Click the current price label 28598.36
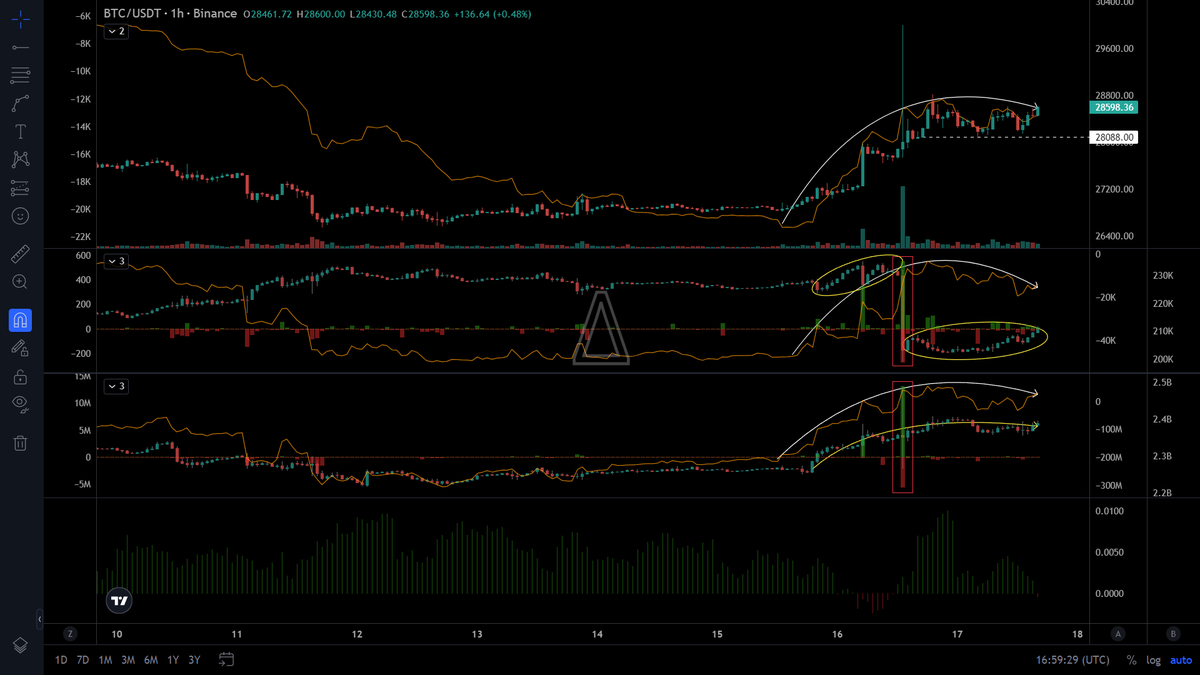Image resolution: width=1200 pixels, height=675 pixels. 1113,107
